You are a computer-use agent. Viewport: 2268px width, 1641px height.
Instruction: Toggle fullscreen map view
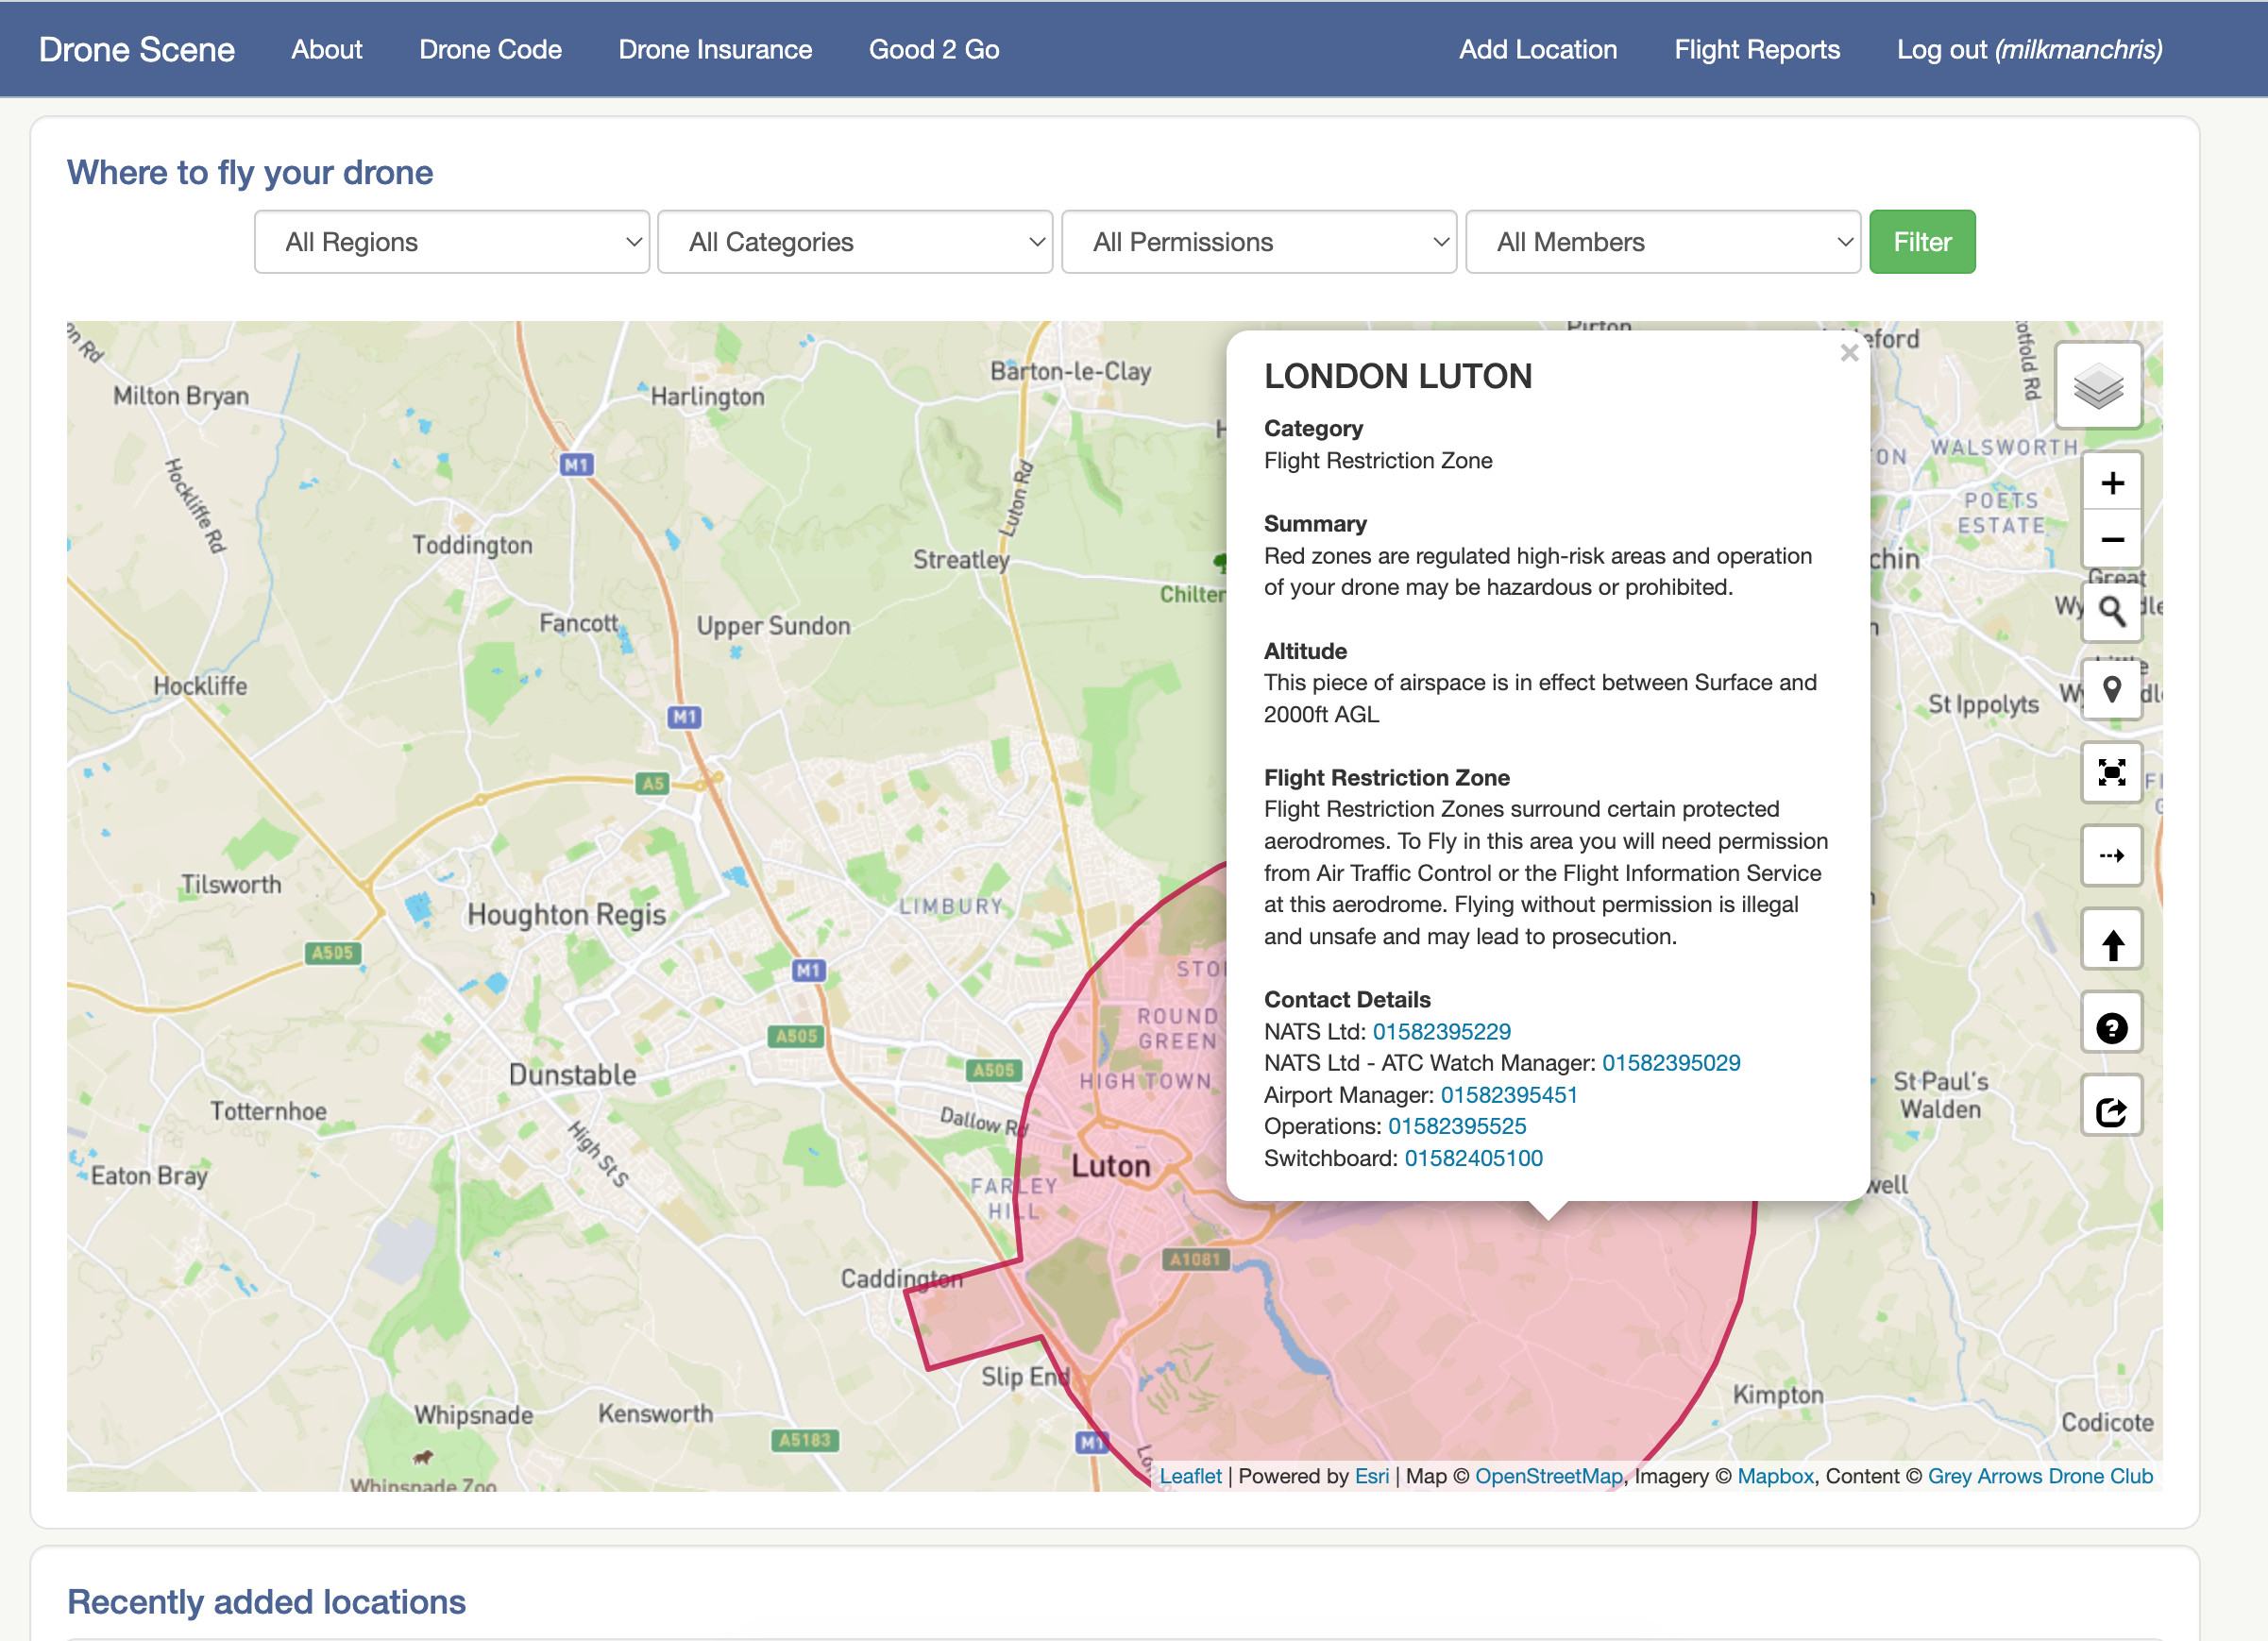coord(2111,772)
